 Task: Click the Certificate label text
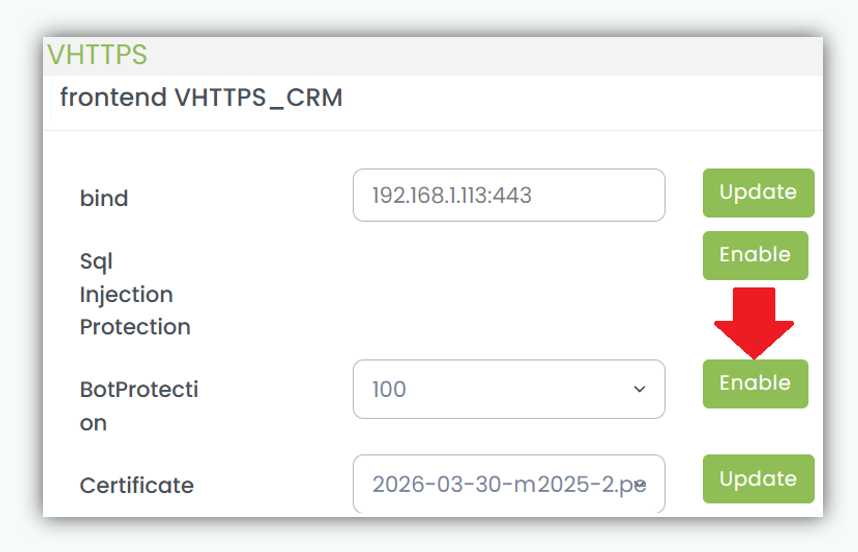coord(137,486)
